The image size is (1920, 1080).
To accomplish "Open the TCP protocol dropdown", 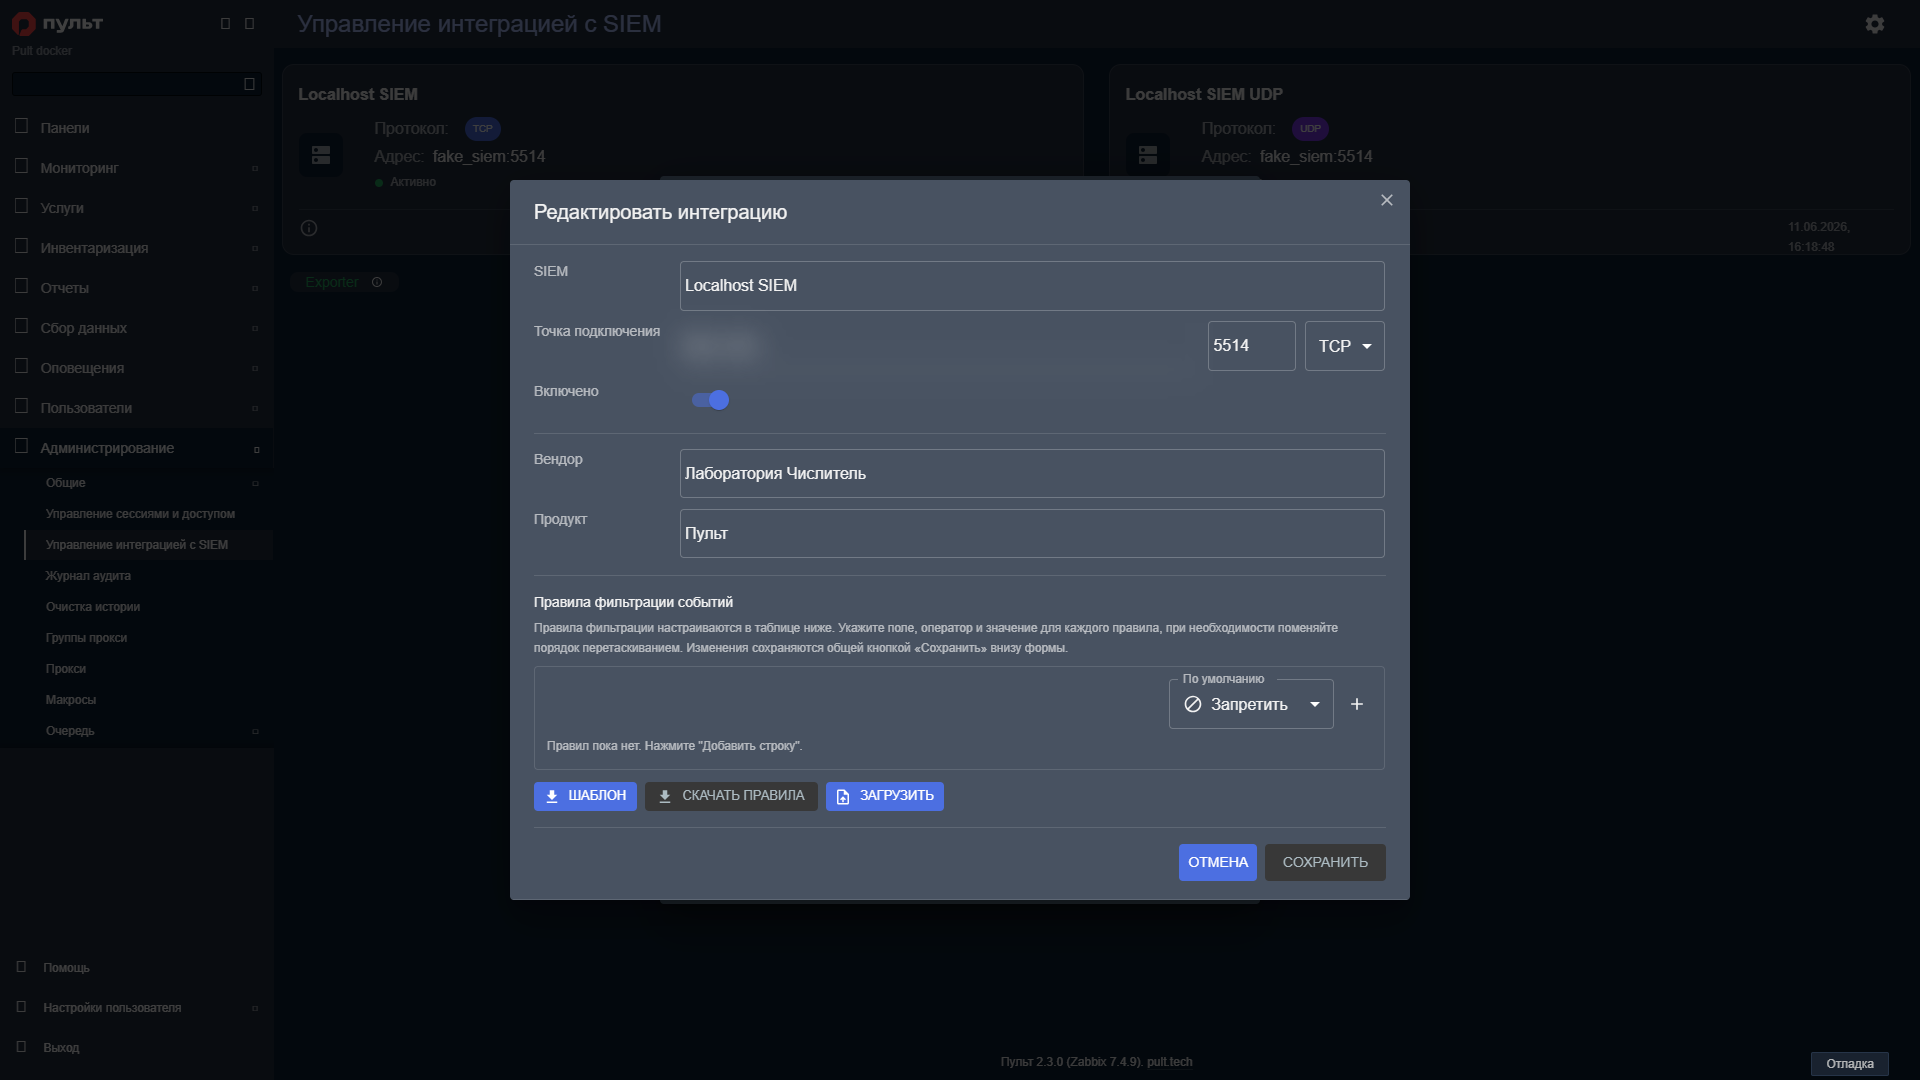I will 1344,346.
